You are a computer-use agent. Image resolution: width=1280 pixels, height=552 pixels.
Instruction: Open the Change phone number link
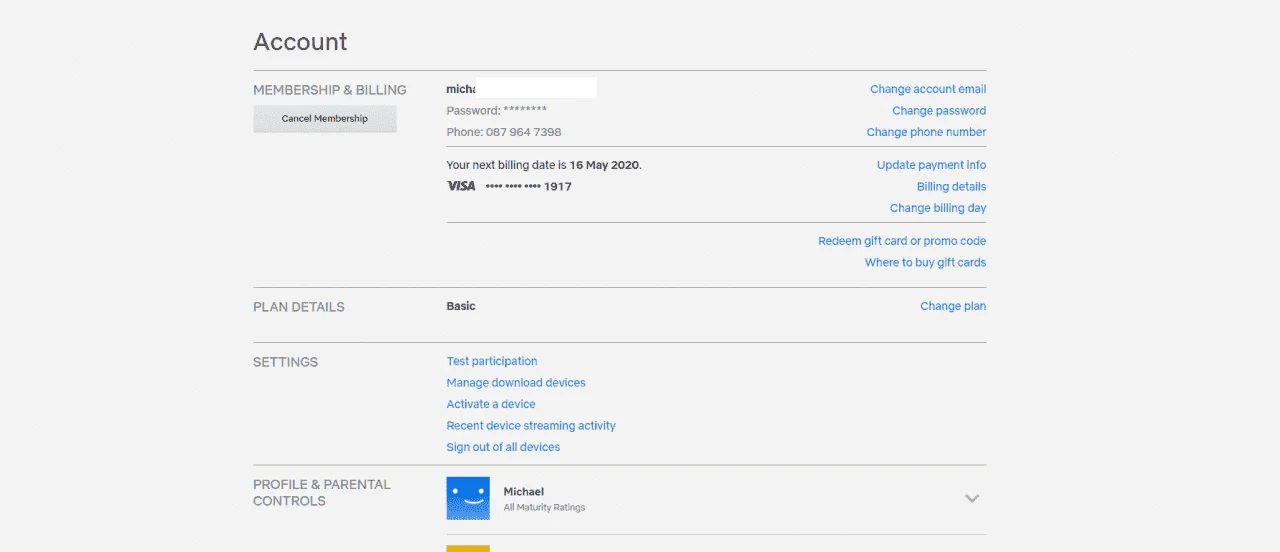[x=926, y=132]
